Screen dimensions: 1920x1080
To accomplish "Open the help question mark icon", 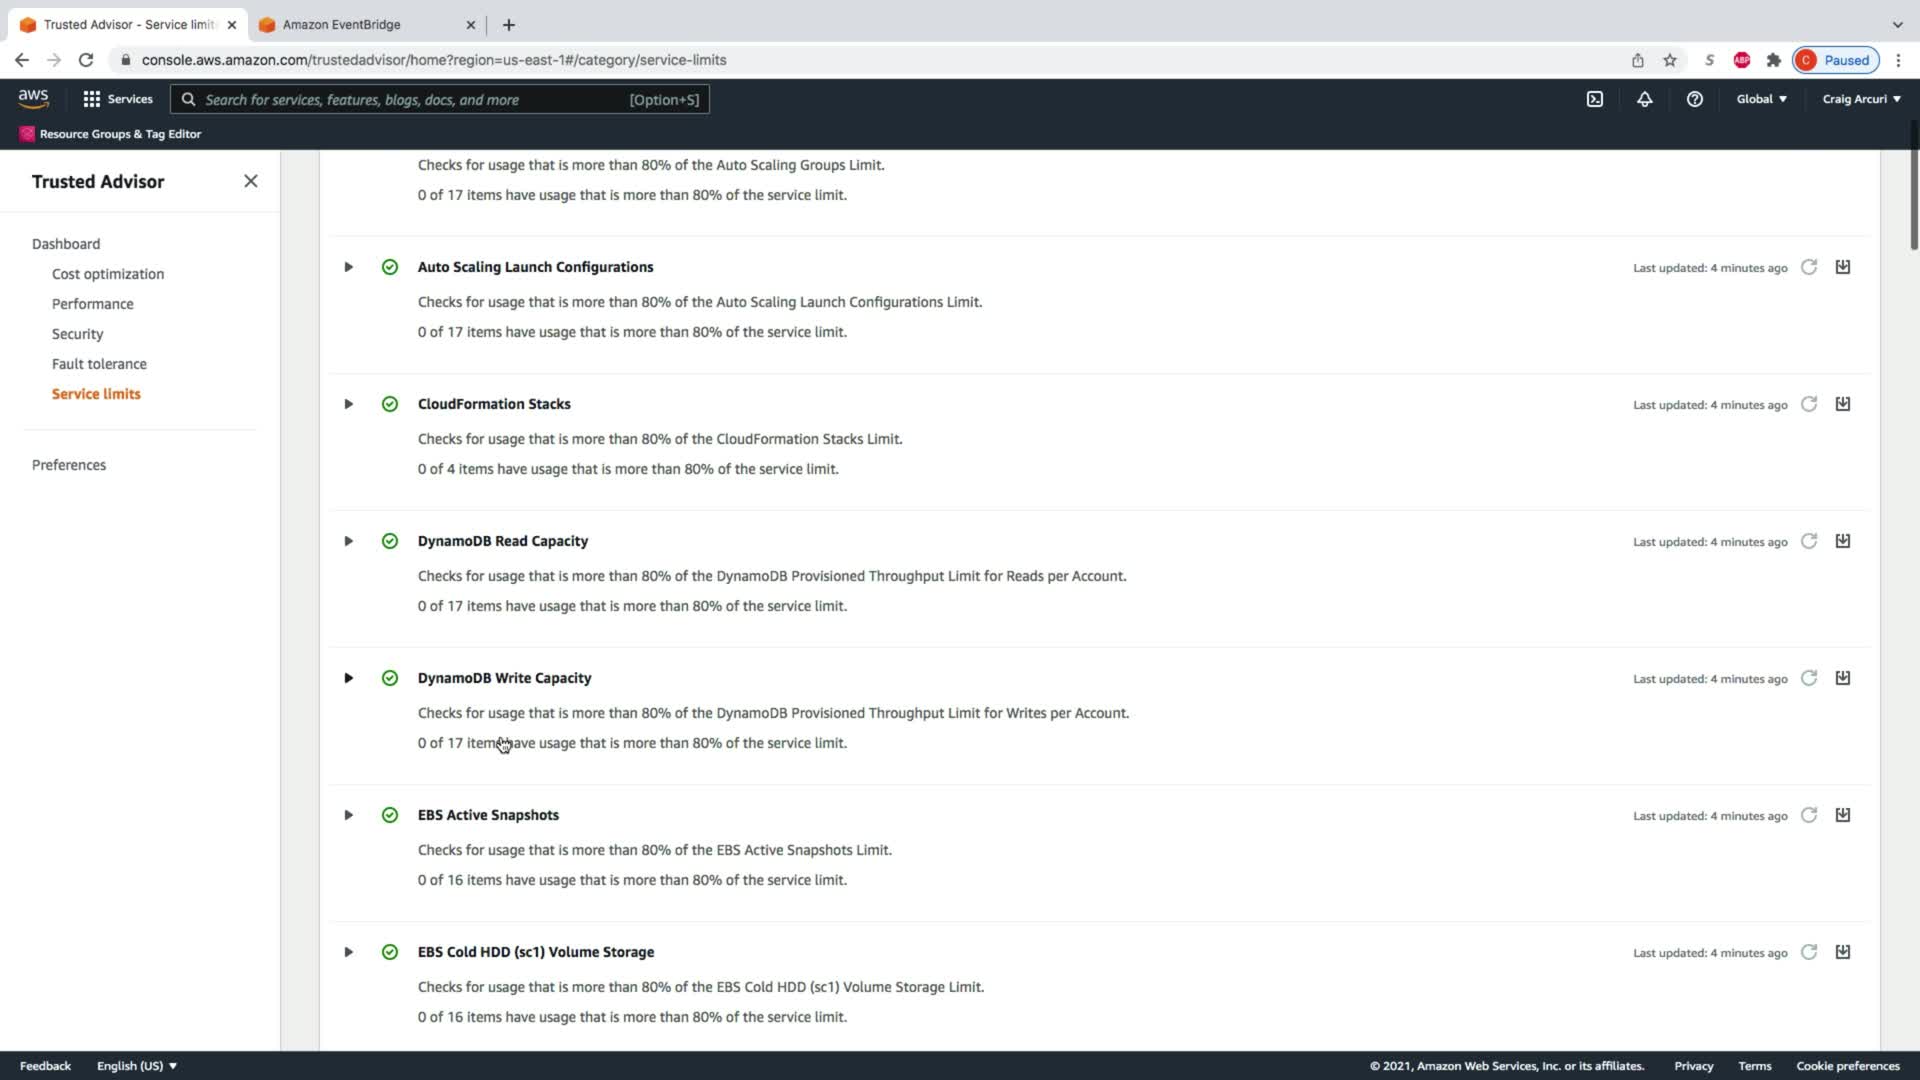I will point(1694,99).
